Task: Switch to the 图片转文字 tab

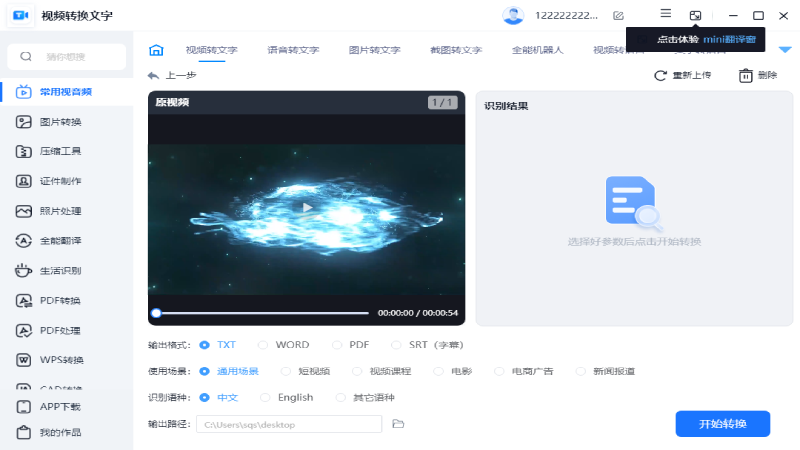Action: pos(374,50)
